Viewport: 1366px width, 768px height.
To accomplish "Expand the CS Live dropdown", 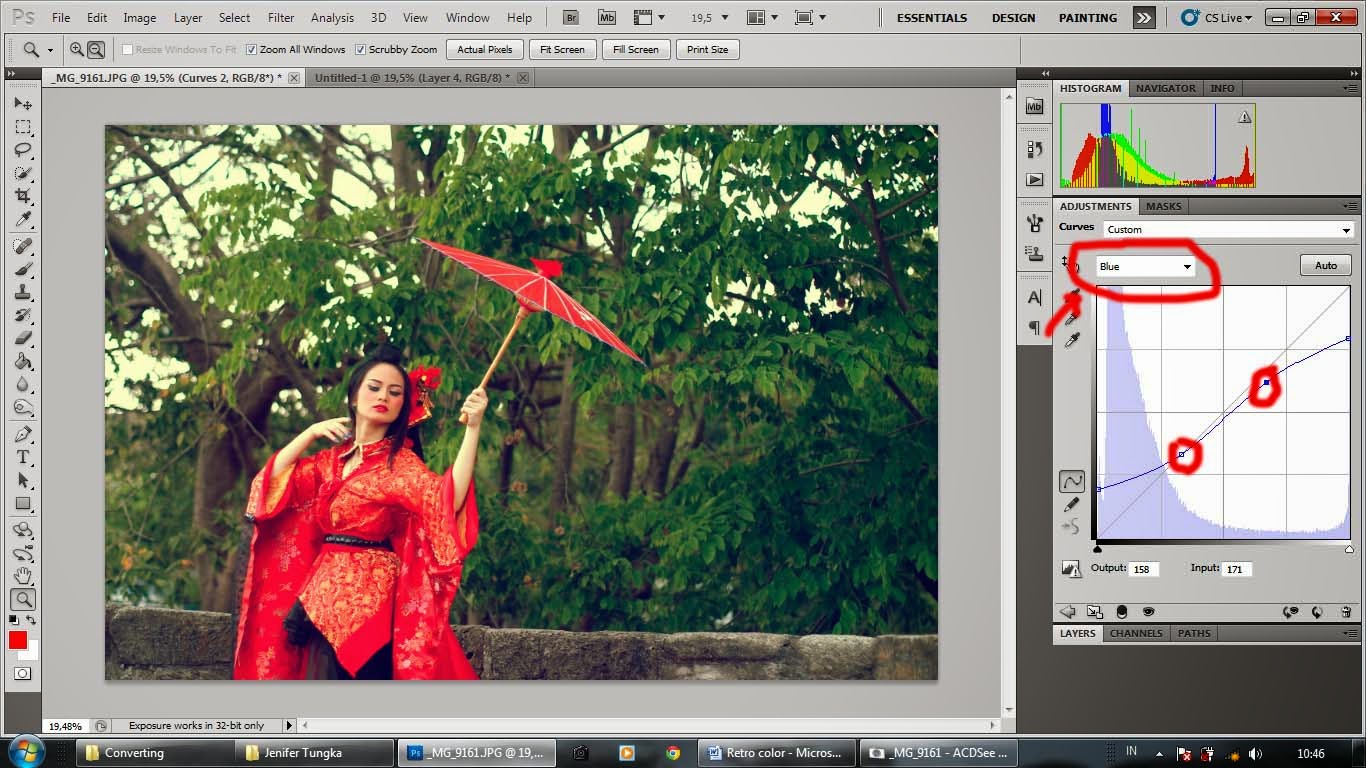I will tap(1216, 18).
